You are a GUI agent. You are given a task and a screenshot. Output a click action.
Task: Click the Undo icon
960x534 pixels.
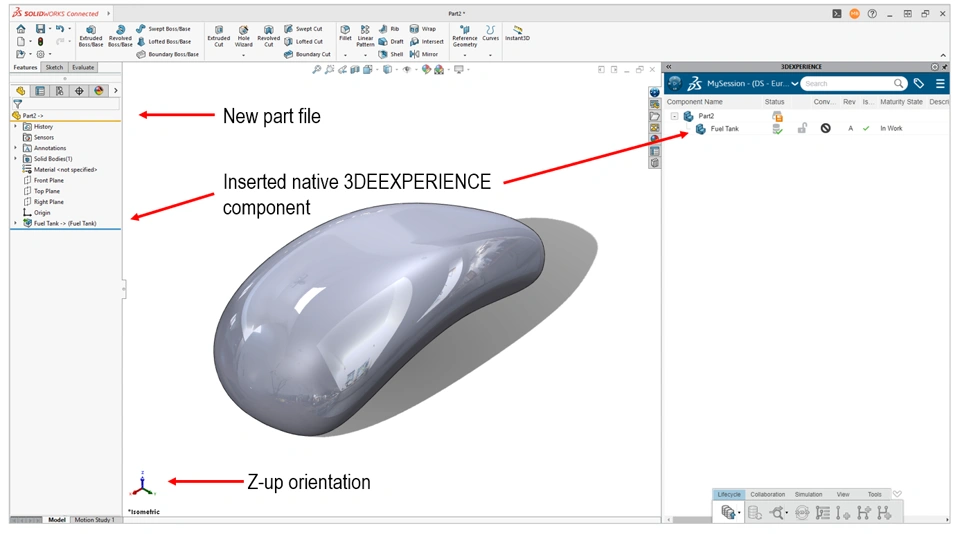click(60, 29)
